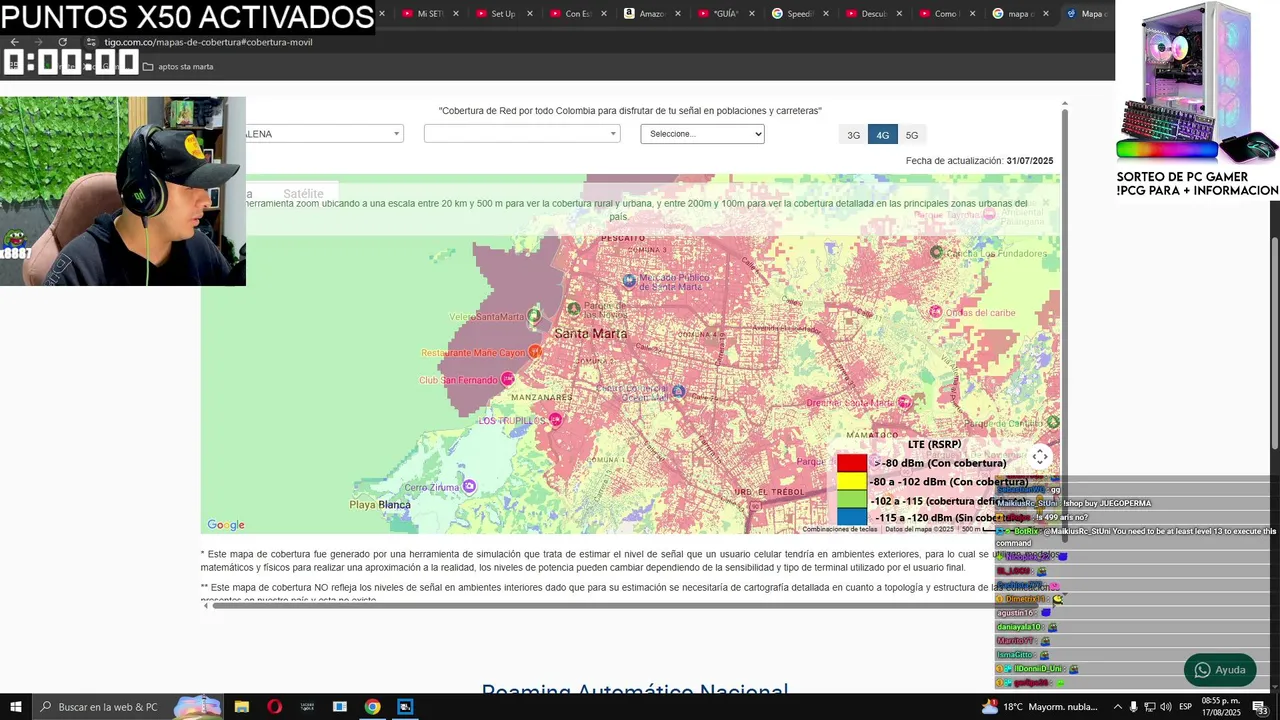Click the Velero Santa Marta map marker
This screenshot has width=1280, height=720.
pos(534,317)
